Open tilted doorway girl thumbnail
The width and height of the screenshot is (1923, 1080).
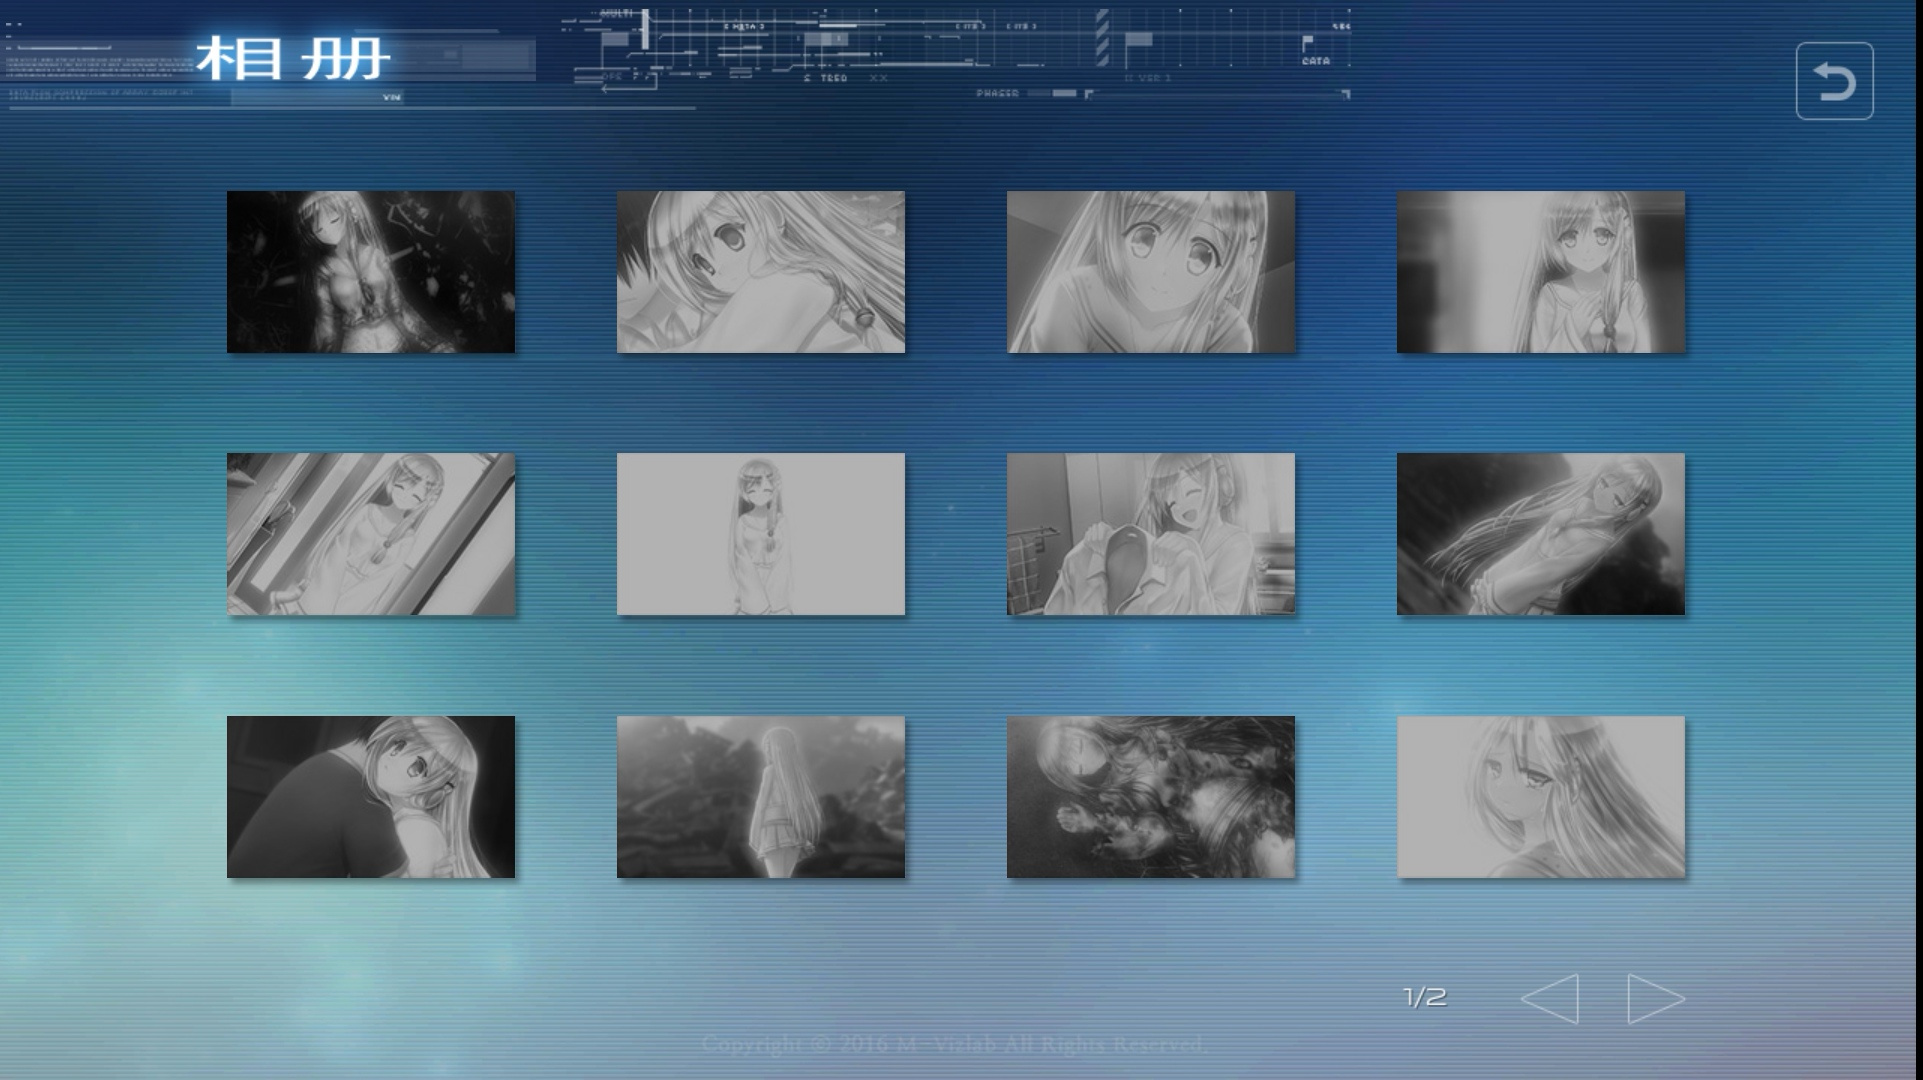tap(371, 534)
